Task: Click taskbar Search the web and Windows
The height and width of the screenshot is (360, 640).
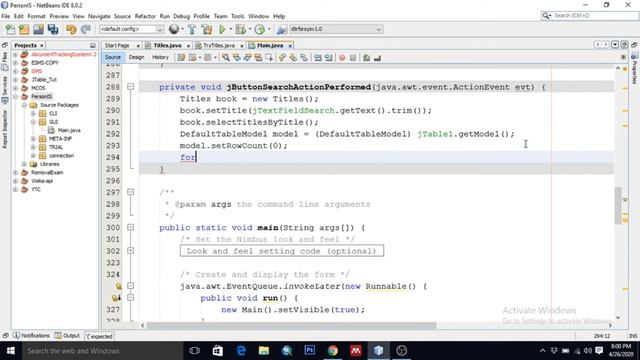Action: [x=102, y=351]
